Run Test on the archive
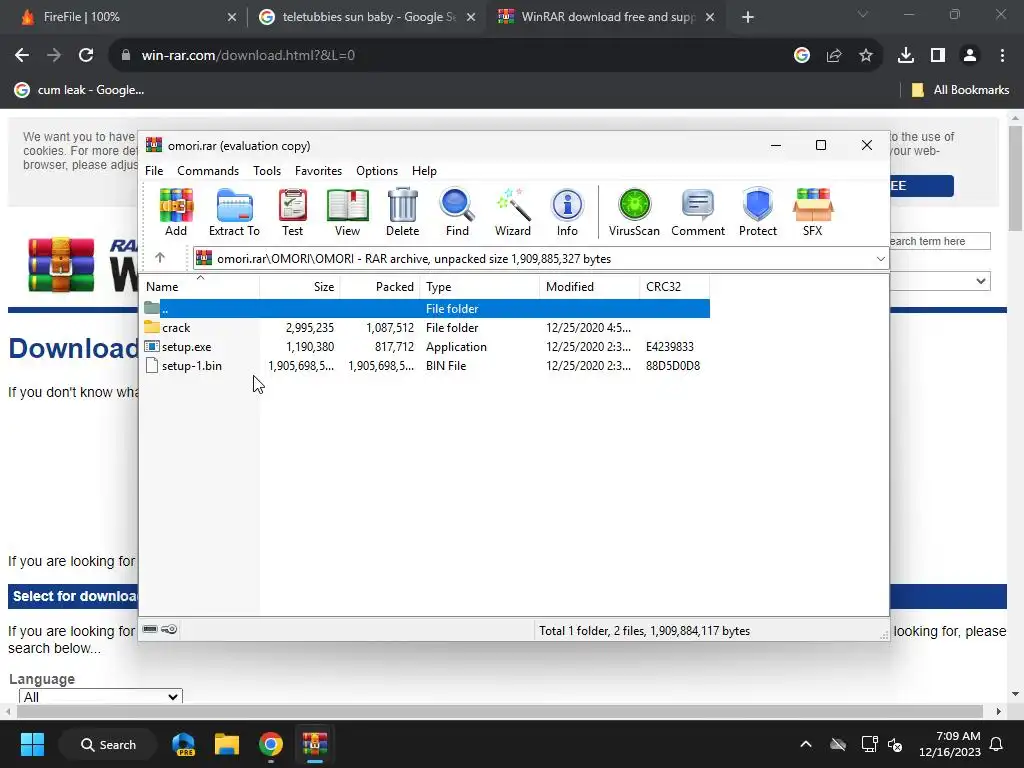Viewport: 1024px width, 768px height. click(293, 212)
